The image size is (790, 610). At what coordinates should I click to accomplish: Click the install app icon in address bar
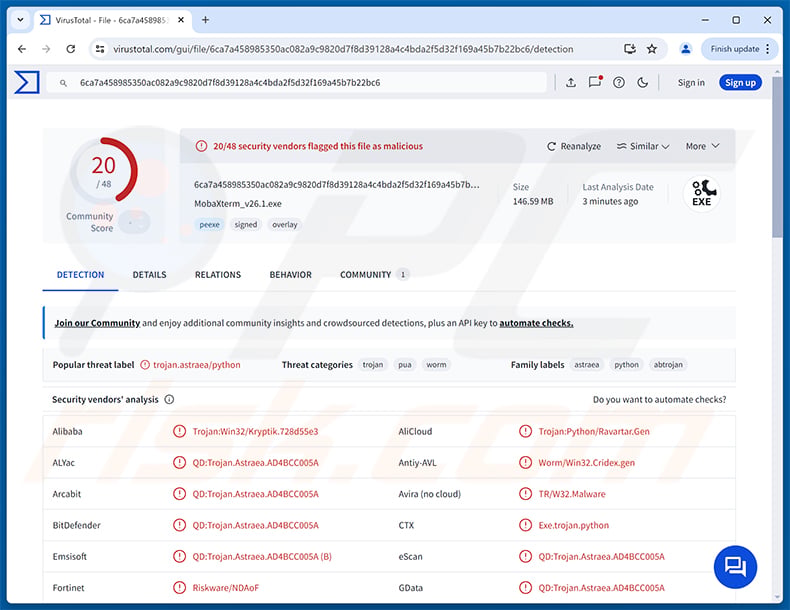(630, 49)
